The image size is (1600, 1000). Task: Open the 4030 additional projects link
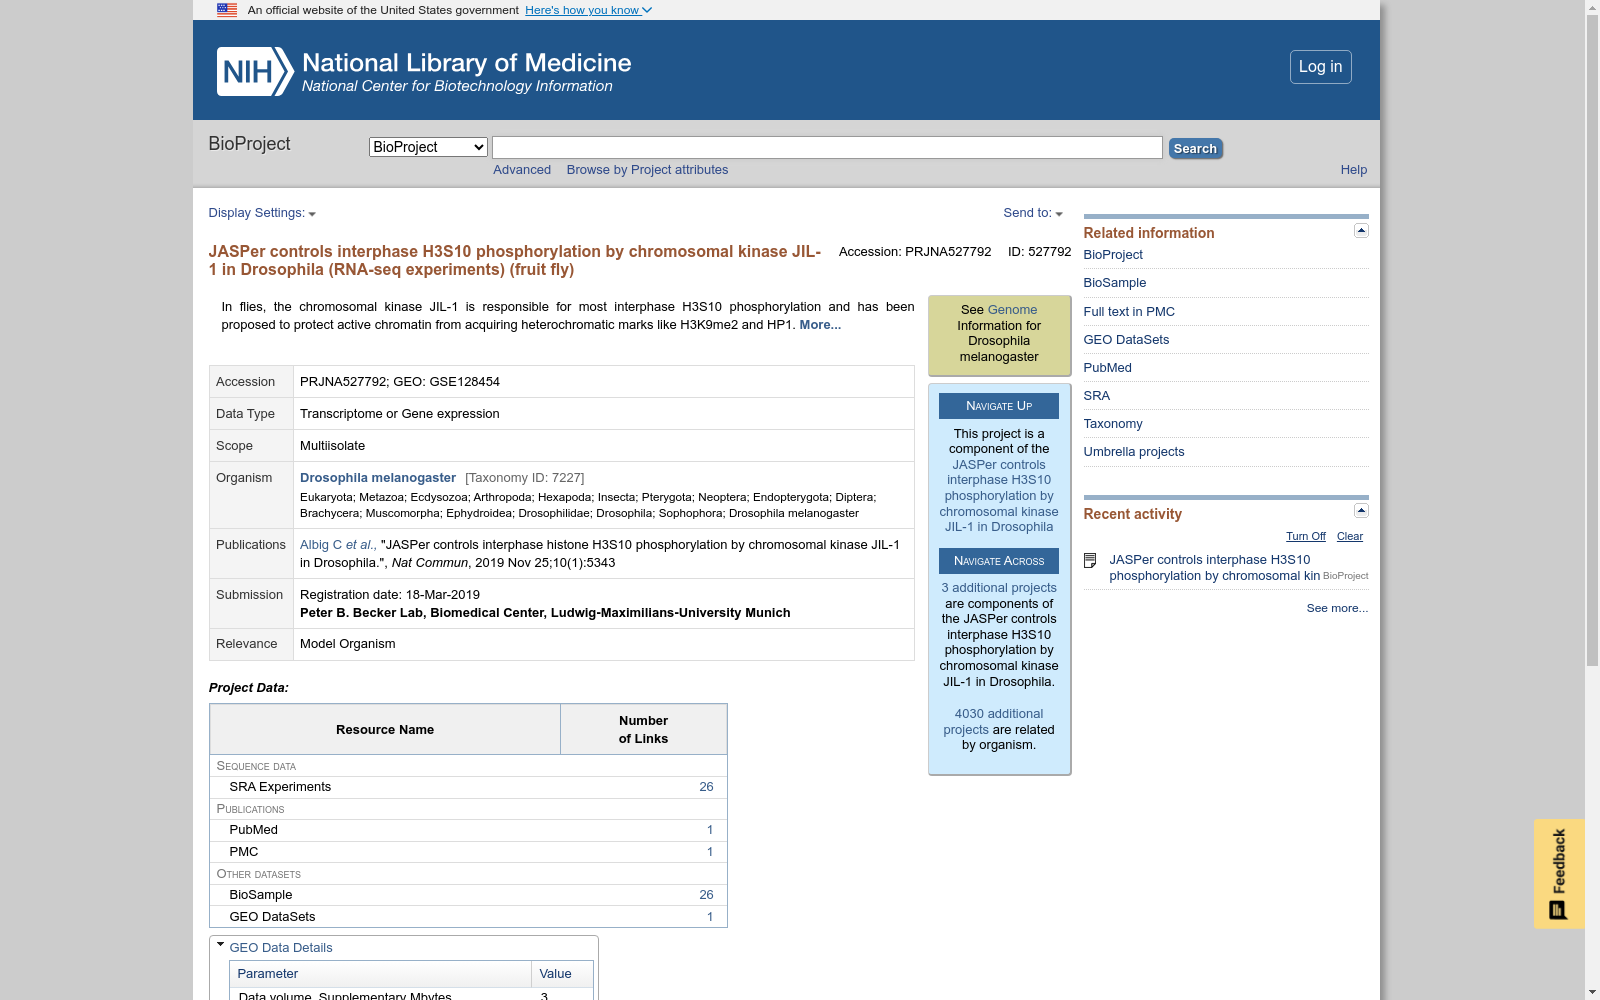tap(994, 722)
